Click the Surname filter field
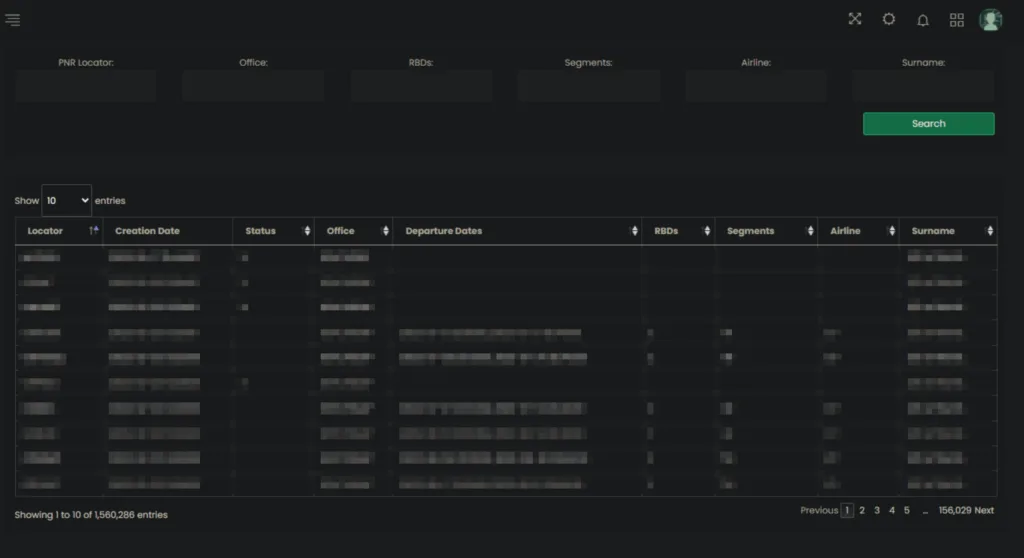The image size is (1024, 558). pyautogui.click(x=923, y=86)
